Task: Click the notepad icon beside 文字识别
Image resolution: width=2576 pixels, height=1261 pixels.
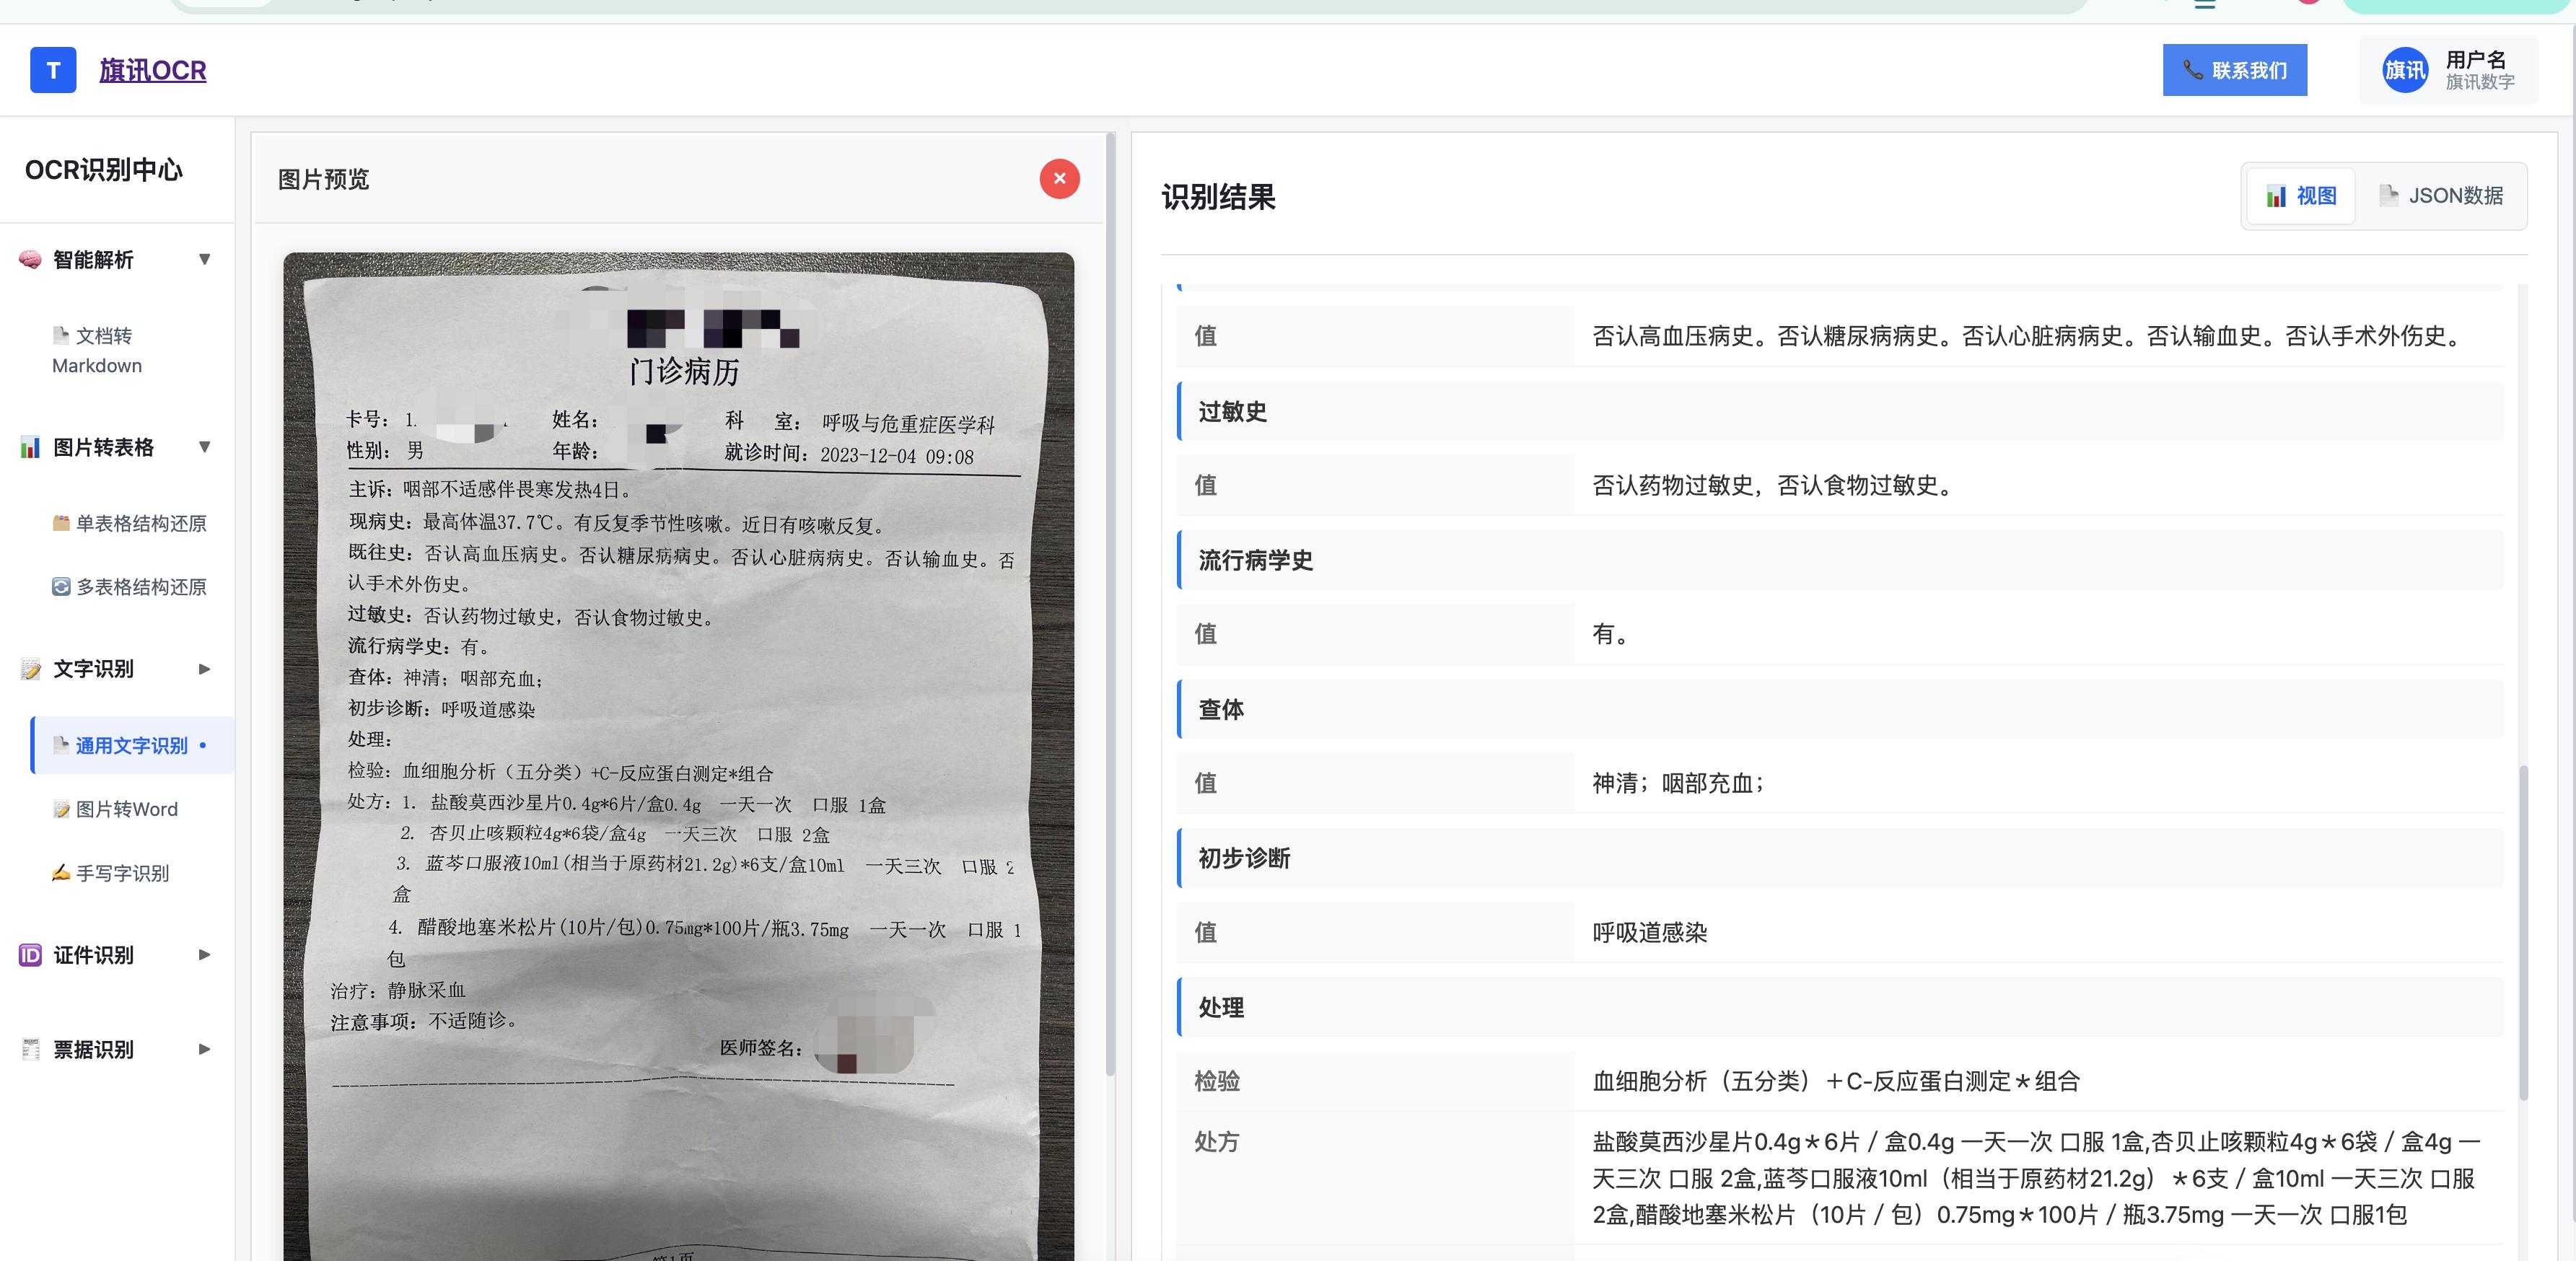Action: pyautogui.click(x=30, y=669)
